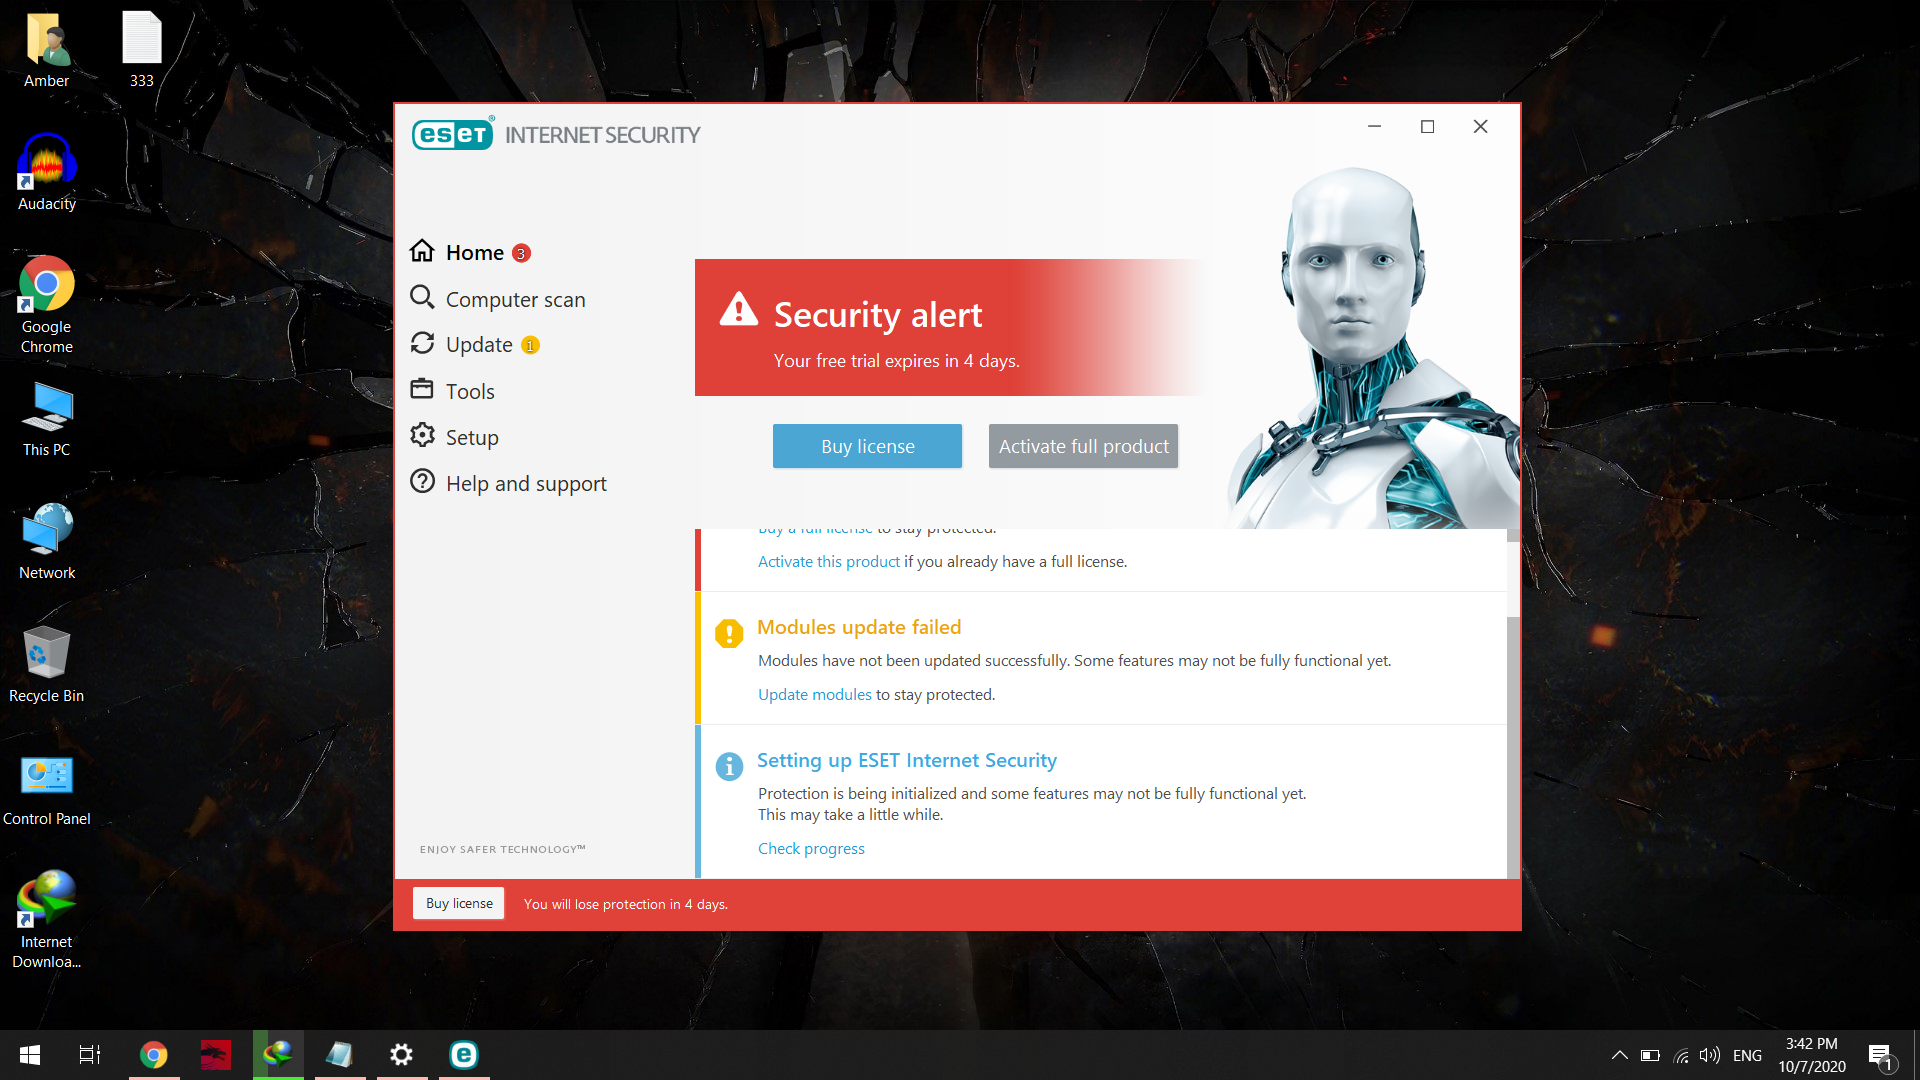Open the Tools section

coord(452,391)
